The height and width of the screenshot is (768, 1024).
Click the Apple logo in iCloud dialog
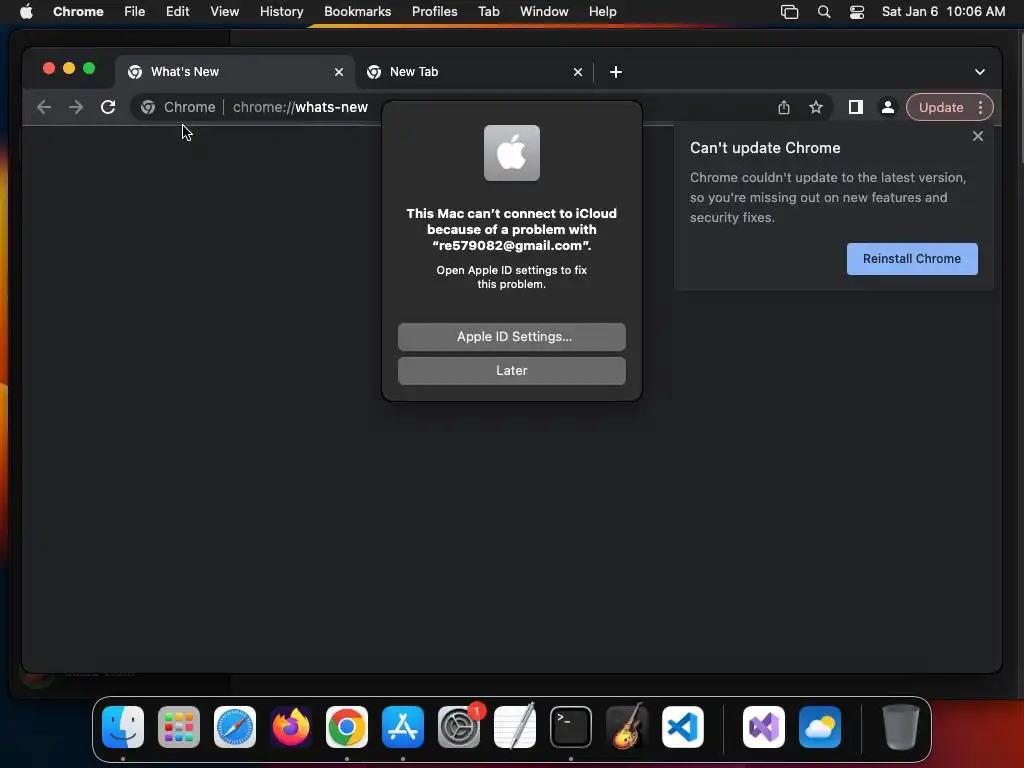tap(511, 153)
